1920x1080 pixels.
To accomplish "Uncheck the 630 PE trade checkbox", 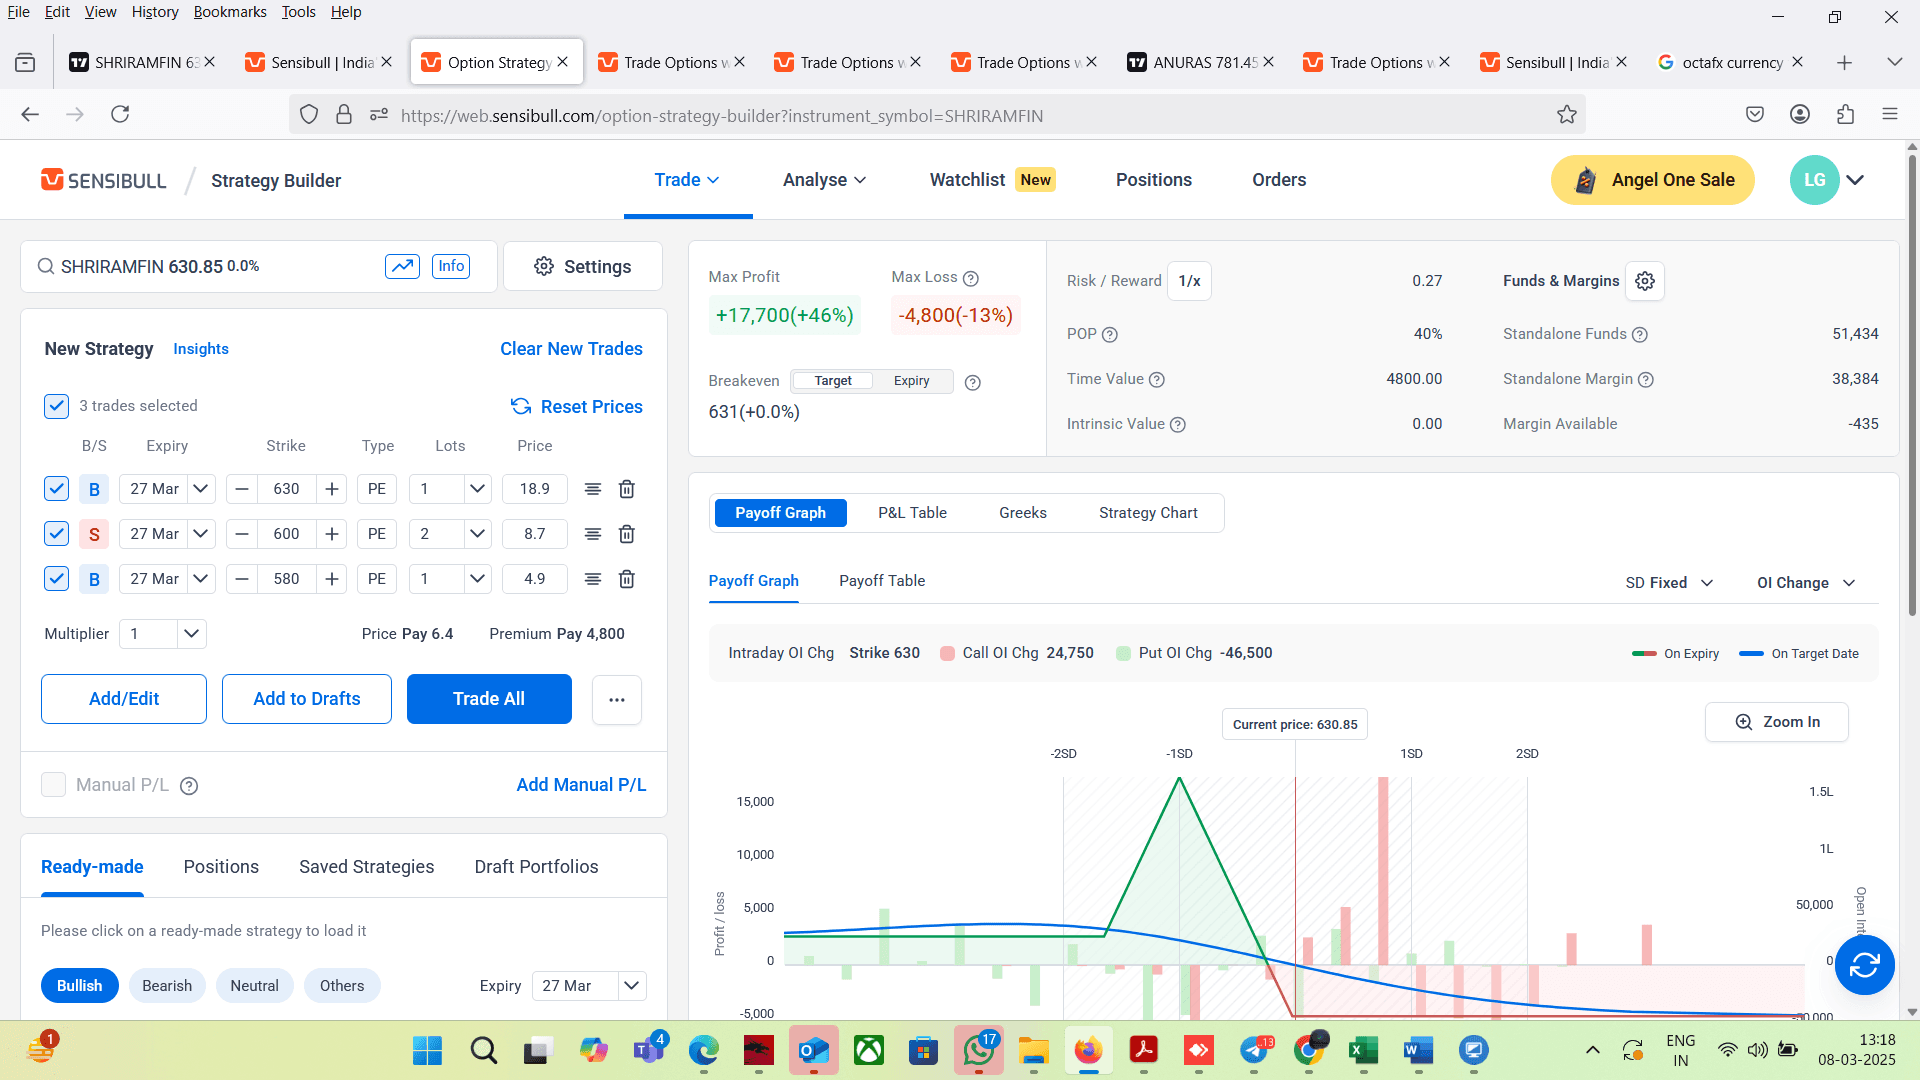I will click(x=56, y=489).
